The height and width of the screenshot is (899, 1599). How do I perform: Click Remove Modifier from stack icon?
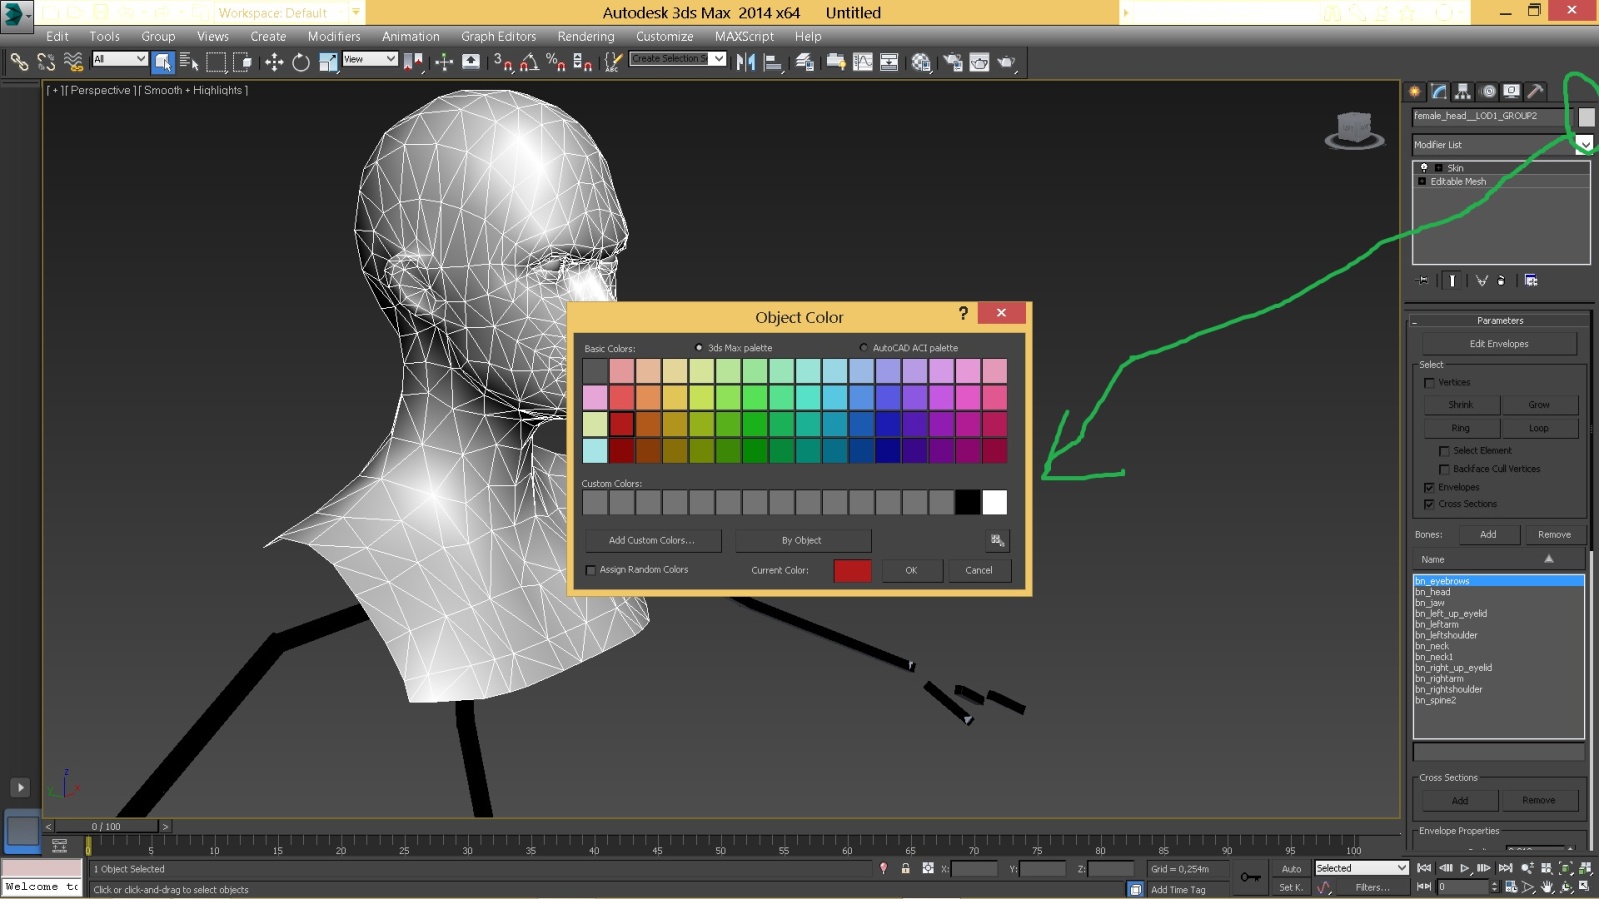point(1501,281)
